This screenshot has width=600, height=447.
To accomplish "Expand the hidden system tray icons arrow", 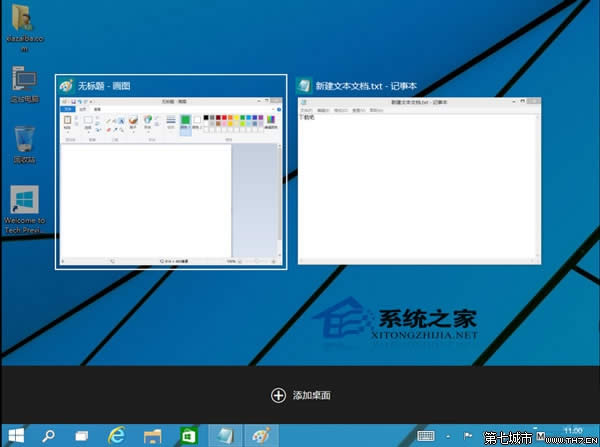I will point(449,436).
